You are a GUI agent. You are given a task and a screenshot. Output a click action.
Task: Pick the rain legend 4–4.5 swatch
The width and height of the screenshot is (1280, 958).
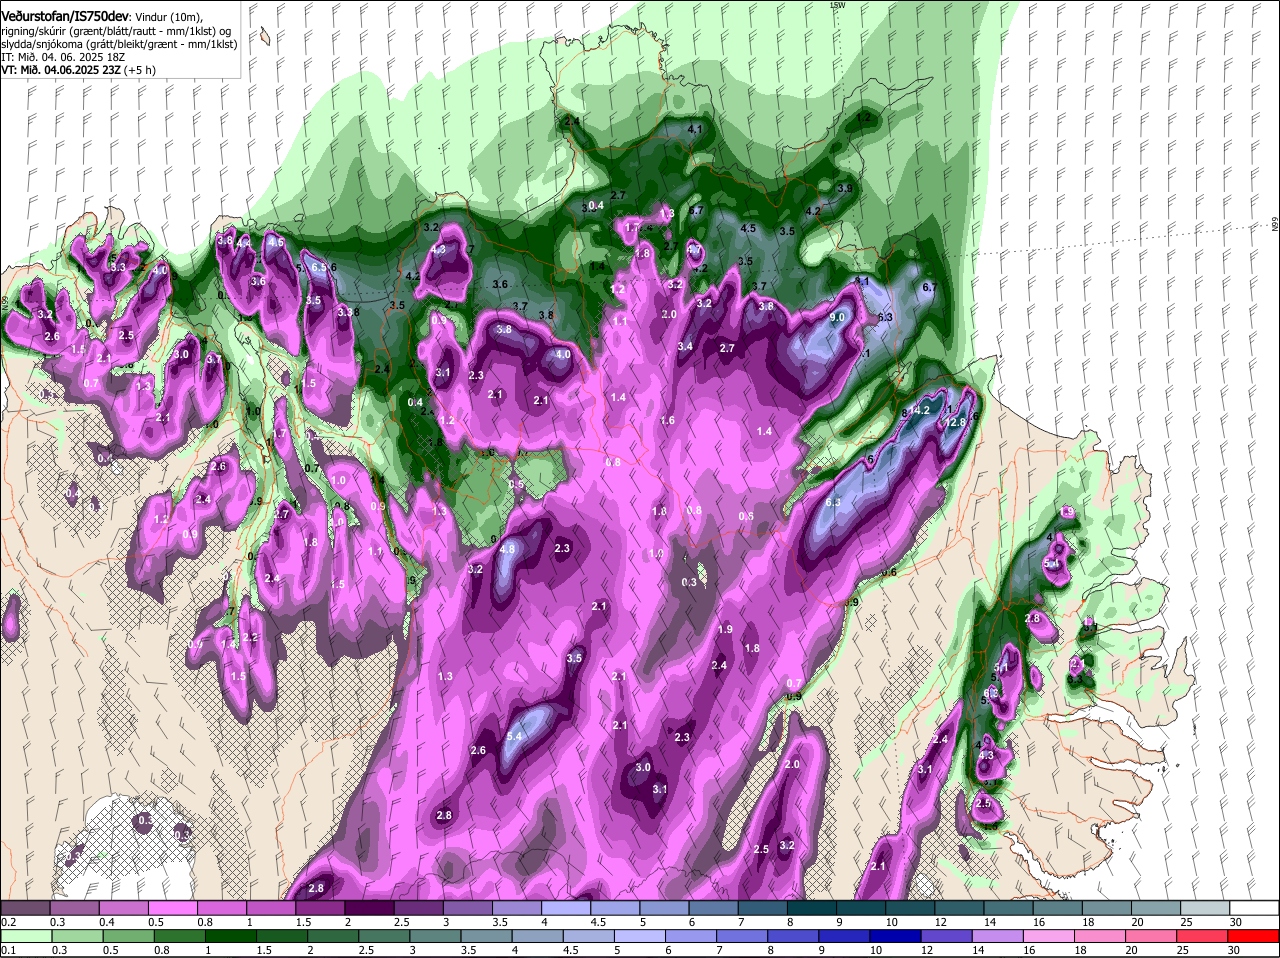537,936
